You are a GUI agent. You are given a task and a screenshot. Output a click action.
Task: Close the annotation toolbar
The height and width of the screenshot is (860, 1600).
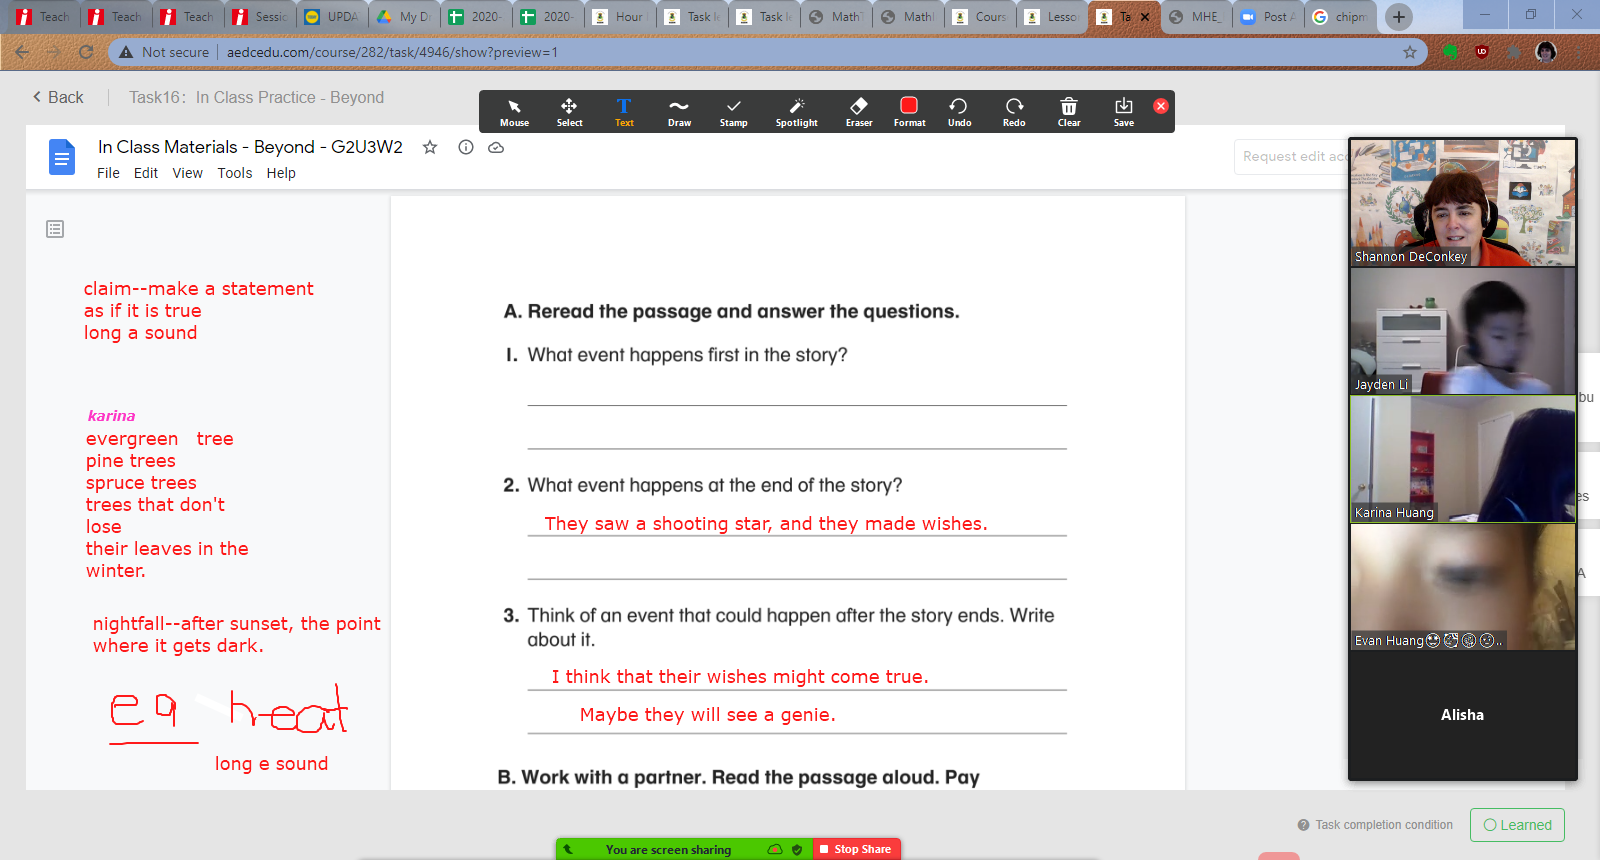1161,106
